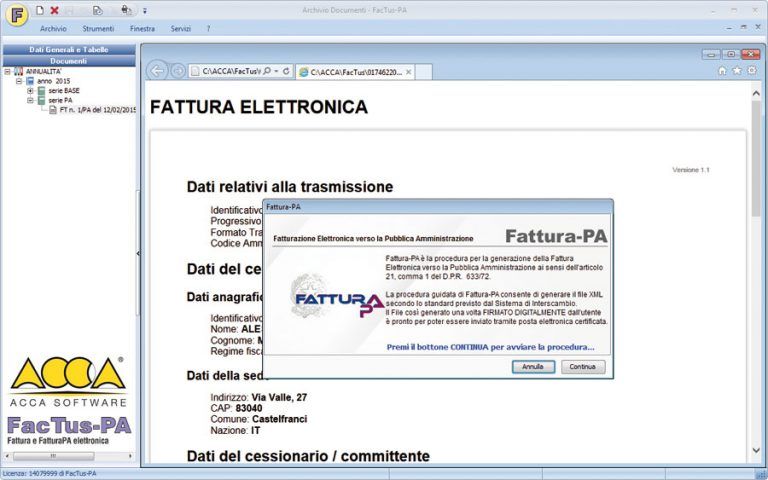Click the address bar search magnifier
The height and width of the screenshot is (480, 768).
click(x=267, y=71)
